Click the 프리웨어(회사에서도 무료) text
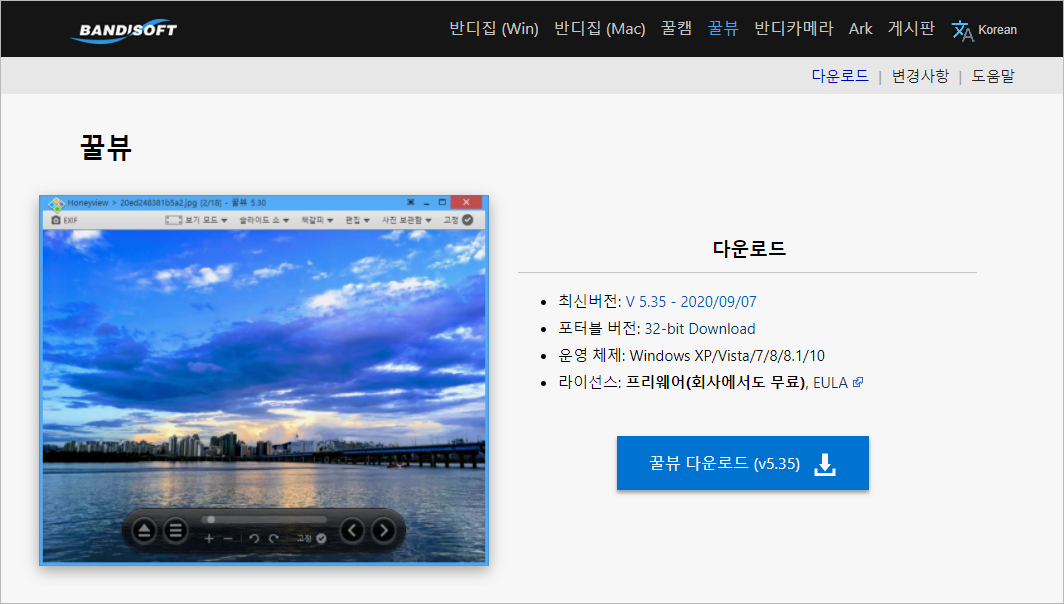 click(715, 383)
